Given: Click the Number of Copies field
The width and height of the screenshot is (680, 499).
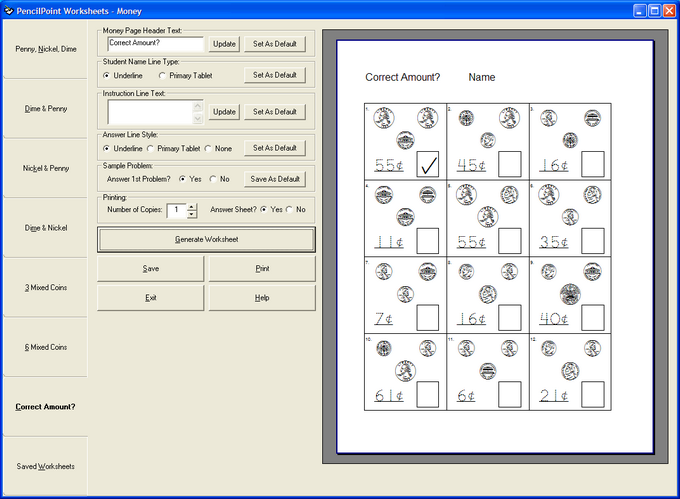Looking at the screenshot, I should point(176,210).
